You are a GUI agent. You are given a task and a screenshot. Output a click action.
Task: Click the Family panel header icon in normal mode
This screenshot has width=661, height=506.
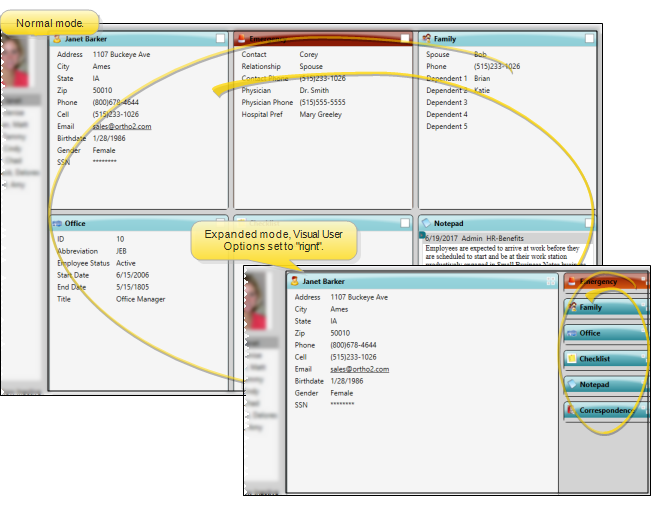426,39
